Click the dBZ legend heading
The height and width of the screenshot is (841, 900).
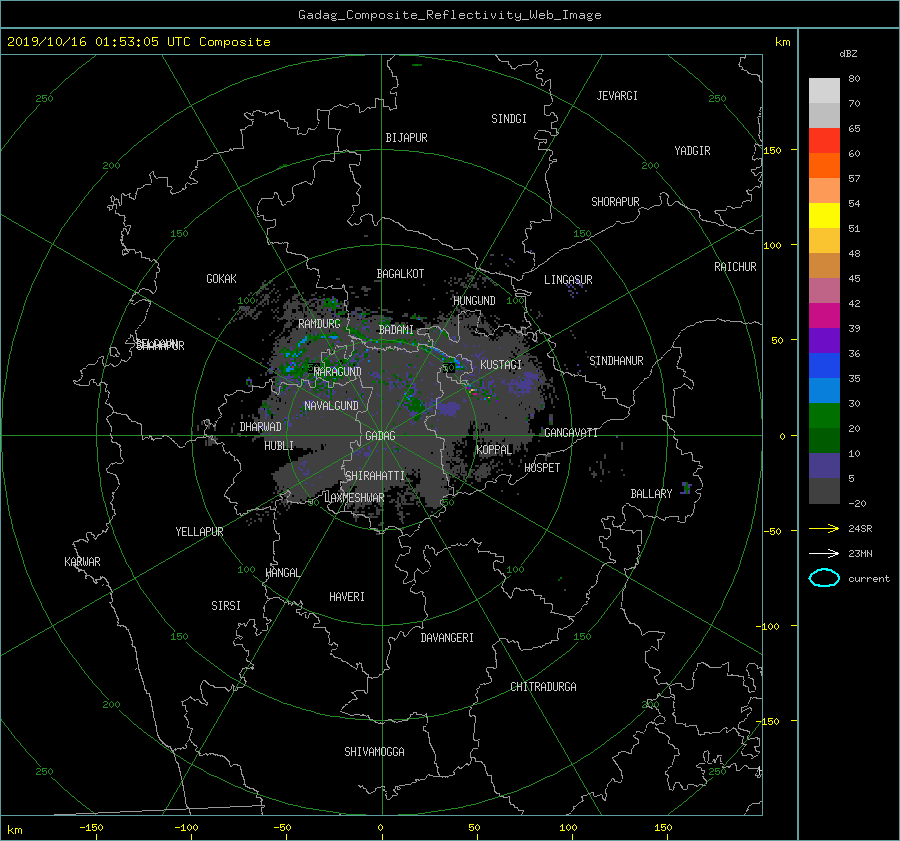[848, 53]
